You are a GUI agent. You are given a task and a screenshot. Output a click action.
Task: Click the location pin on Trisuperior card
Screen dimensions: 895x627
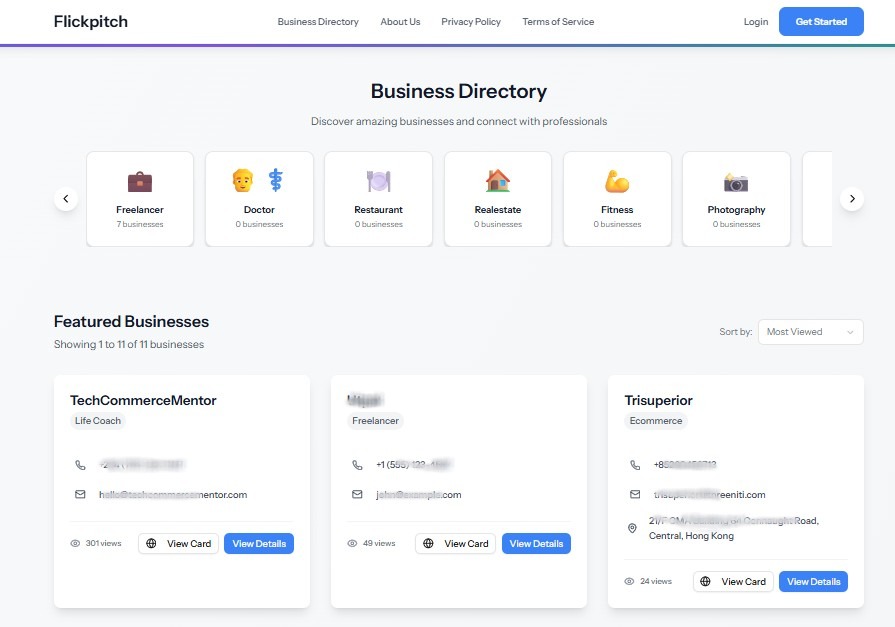(632, 528)
